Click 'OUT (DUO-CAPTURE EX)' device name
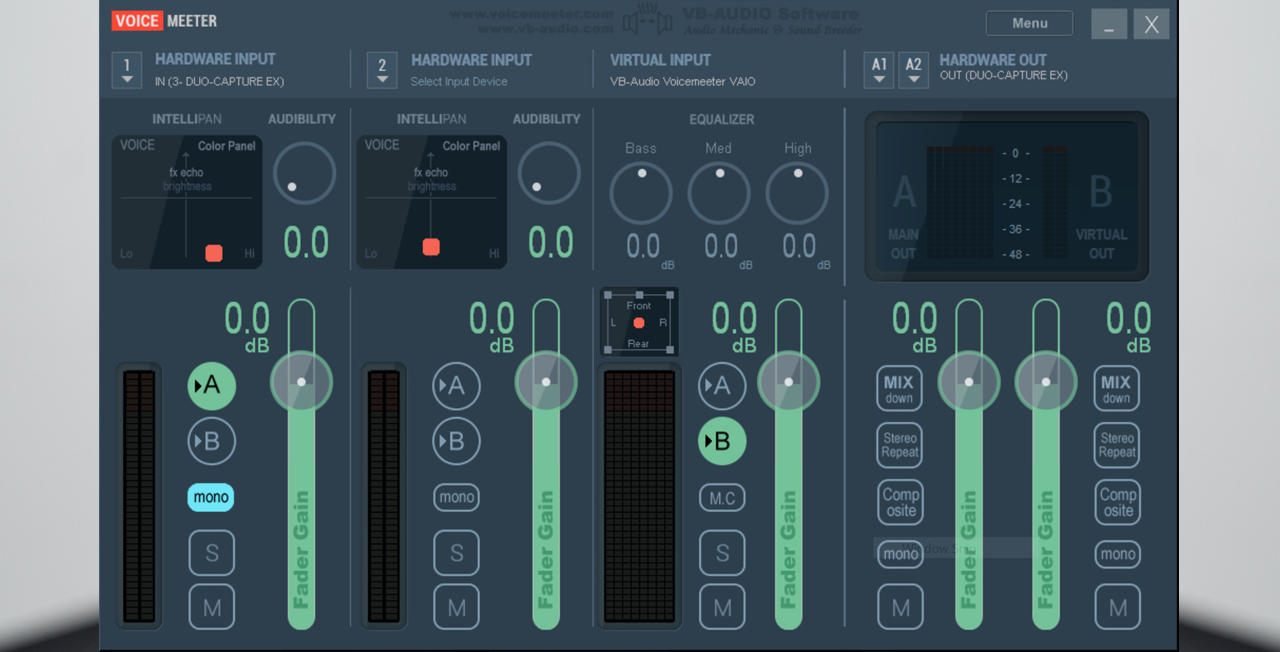The width and height of the screenshot is (1280, 652). (x=1003, y=76)
